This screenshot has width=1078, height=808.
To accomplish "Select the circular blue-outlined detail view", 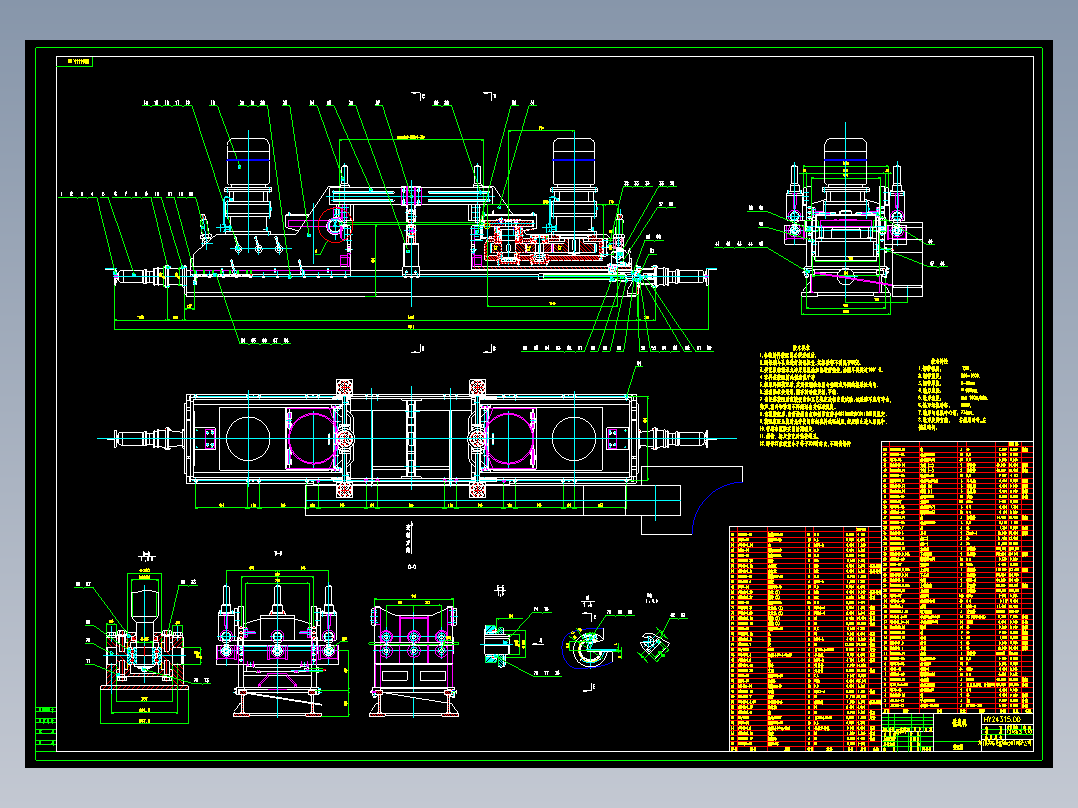I will click(588, 648).
